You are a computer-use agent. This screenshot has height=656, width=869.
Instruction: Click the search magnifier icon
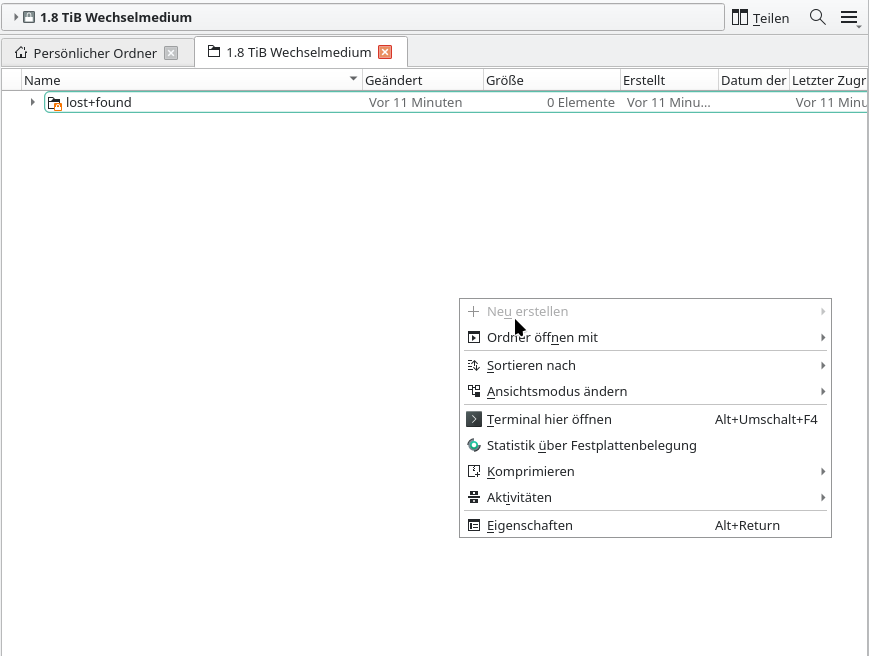coord(817,17)
